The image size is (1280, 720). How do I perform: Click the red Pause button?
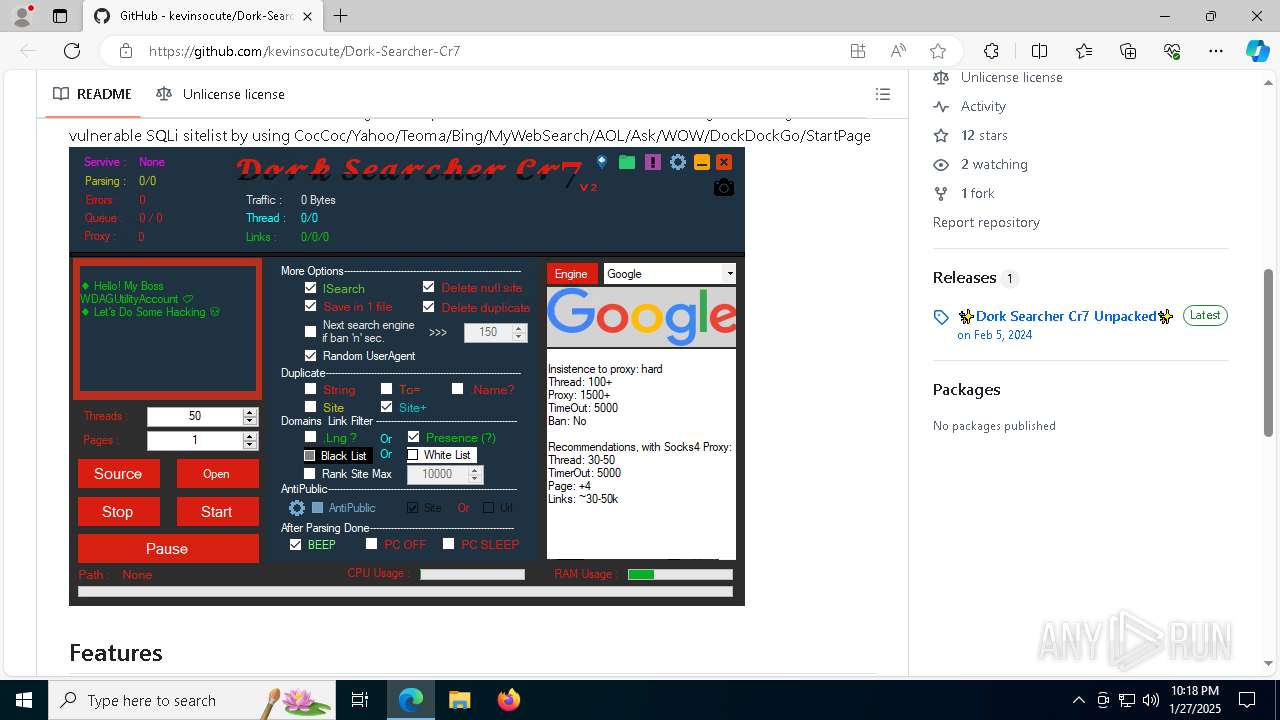tap(168, 549)
